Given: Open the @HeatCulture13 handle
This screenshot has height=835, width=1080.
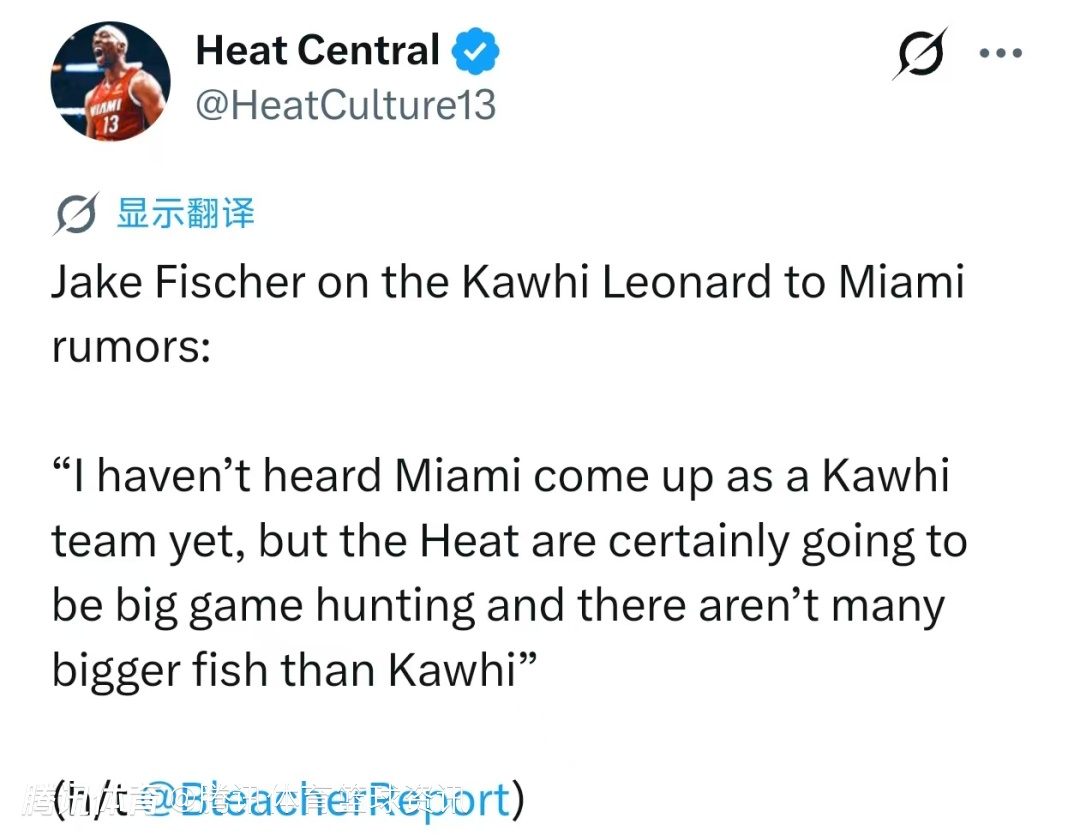Looking at the screenshot, I should click(x=345, y=104).
